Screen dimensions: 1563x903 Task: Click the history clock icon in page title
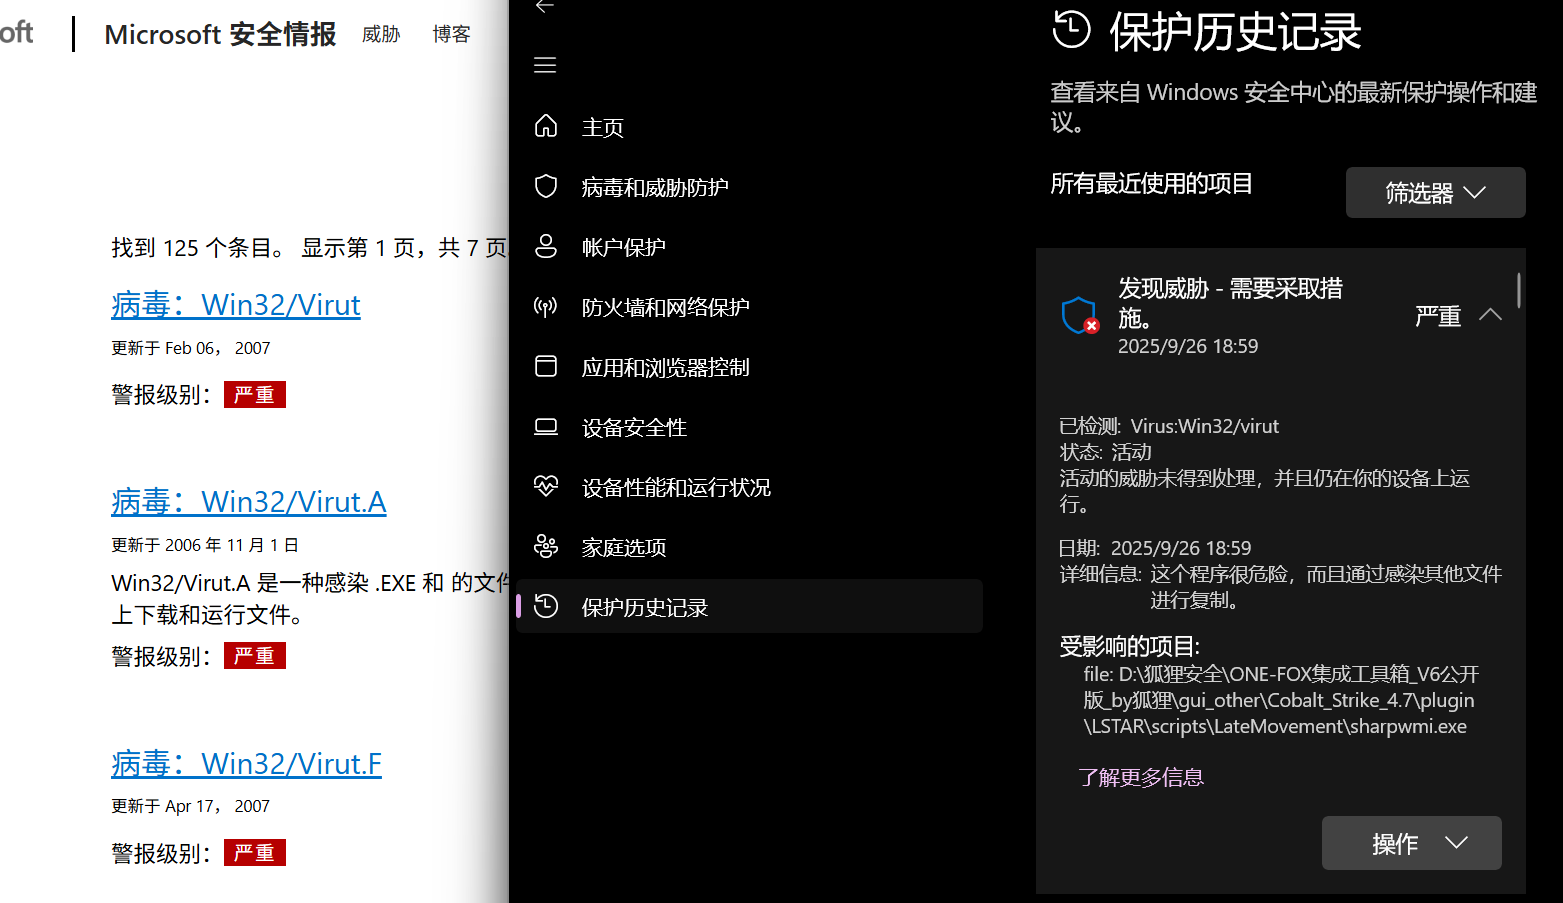1071,29
